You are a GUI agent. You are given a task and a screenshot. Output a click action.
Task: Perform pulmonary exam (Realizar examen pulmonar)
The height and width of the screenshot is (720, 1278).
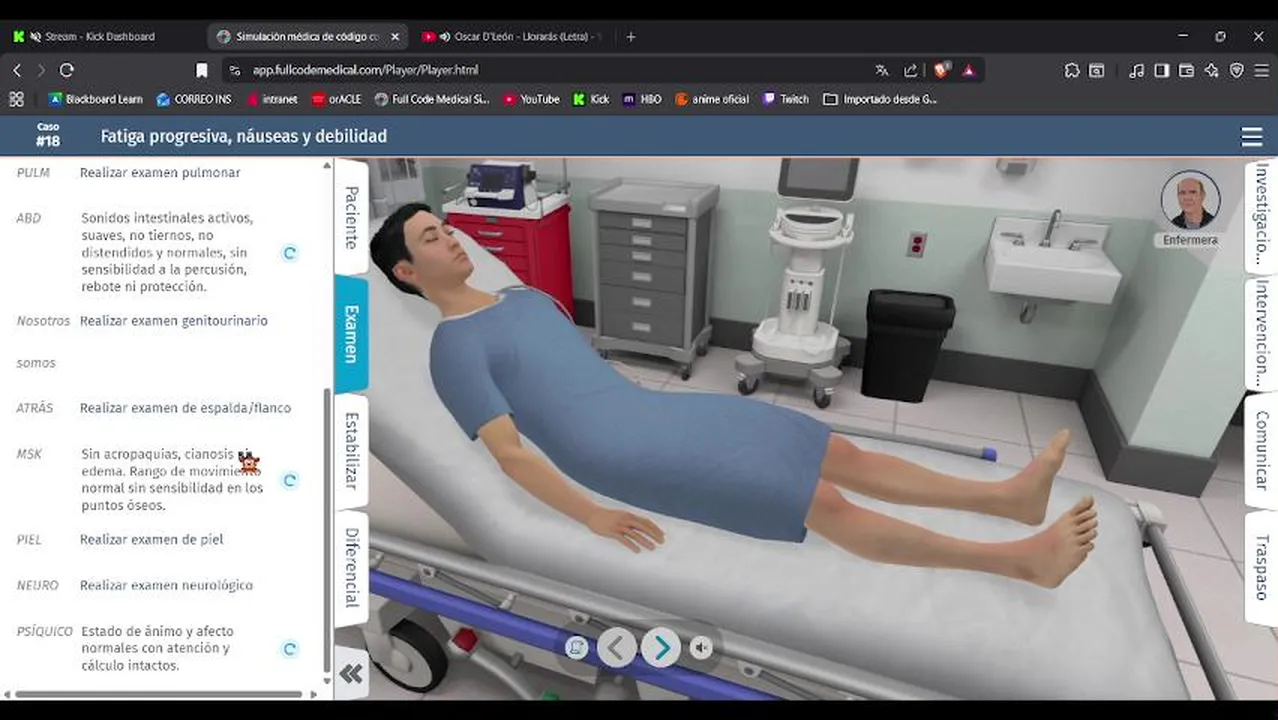pyautogui.click(x=160, y=173)
